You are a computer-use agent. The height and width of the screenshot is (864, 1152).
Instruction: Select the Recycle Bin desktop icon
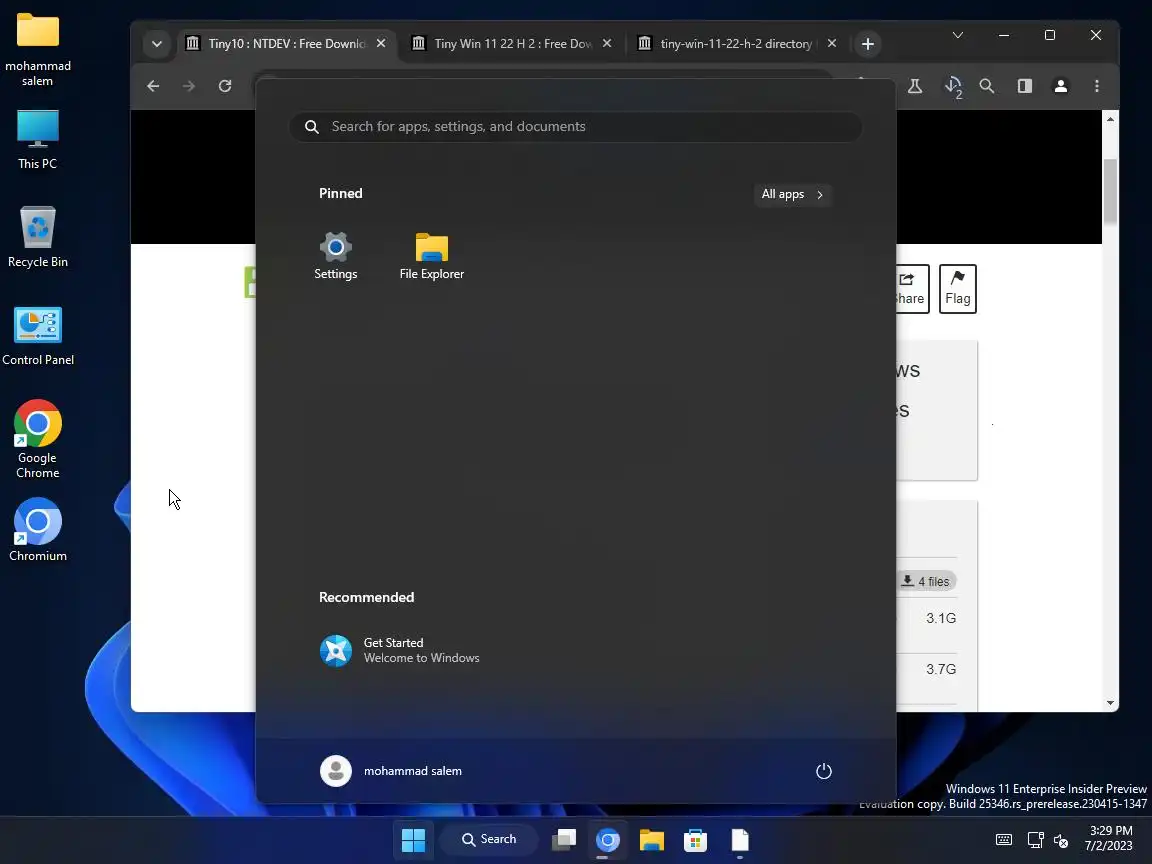pyautogui.click(x=37, y=237)
